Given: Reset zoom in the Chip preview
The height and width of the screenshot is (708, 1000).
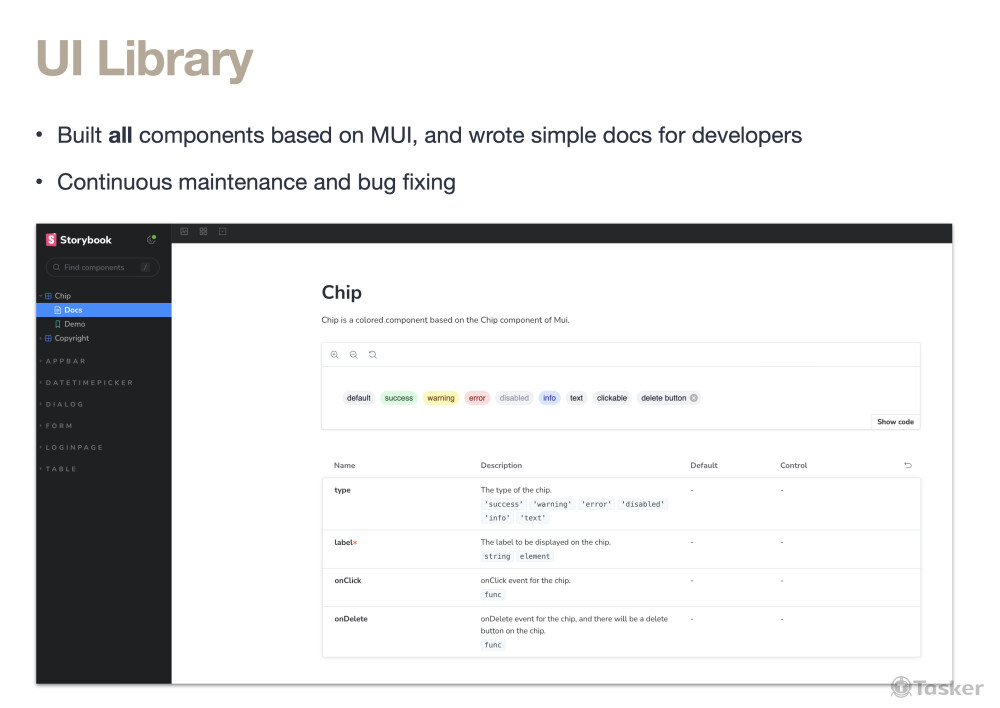Looking at the screenshot, I should point(373,355).
